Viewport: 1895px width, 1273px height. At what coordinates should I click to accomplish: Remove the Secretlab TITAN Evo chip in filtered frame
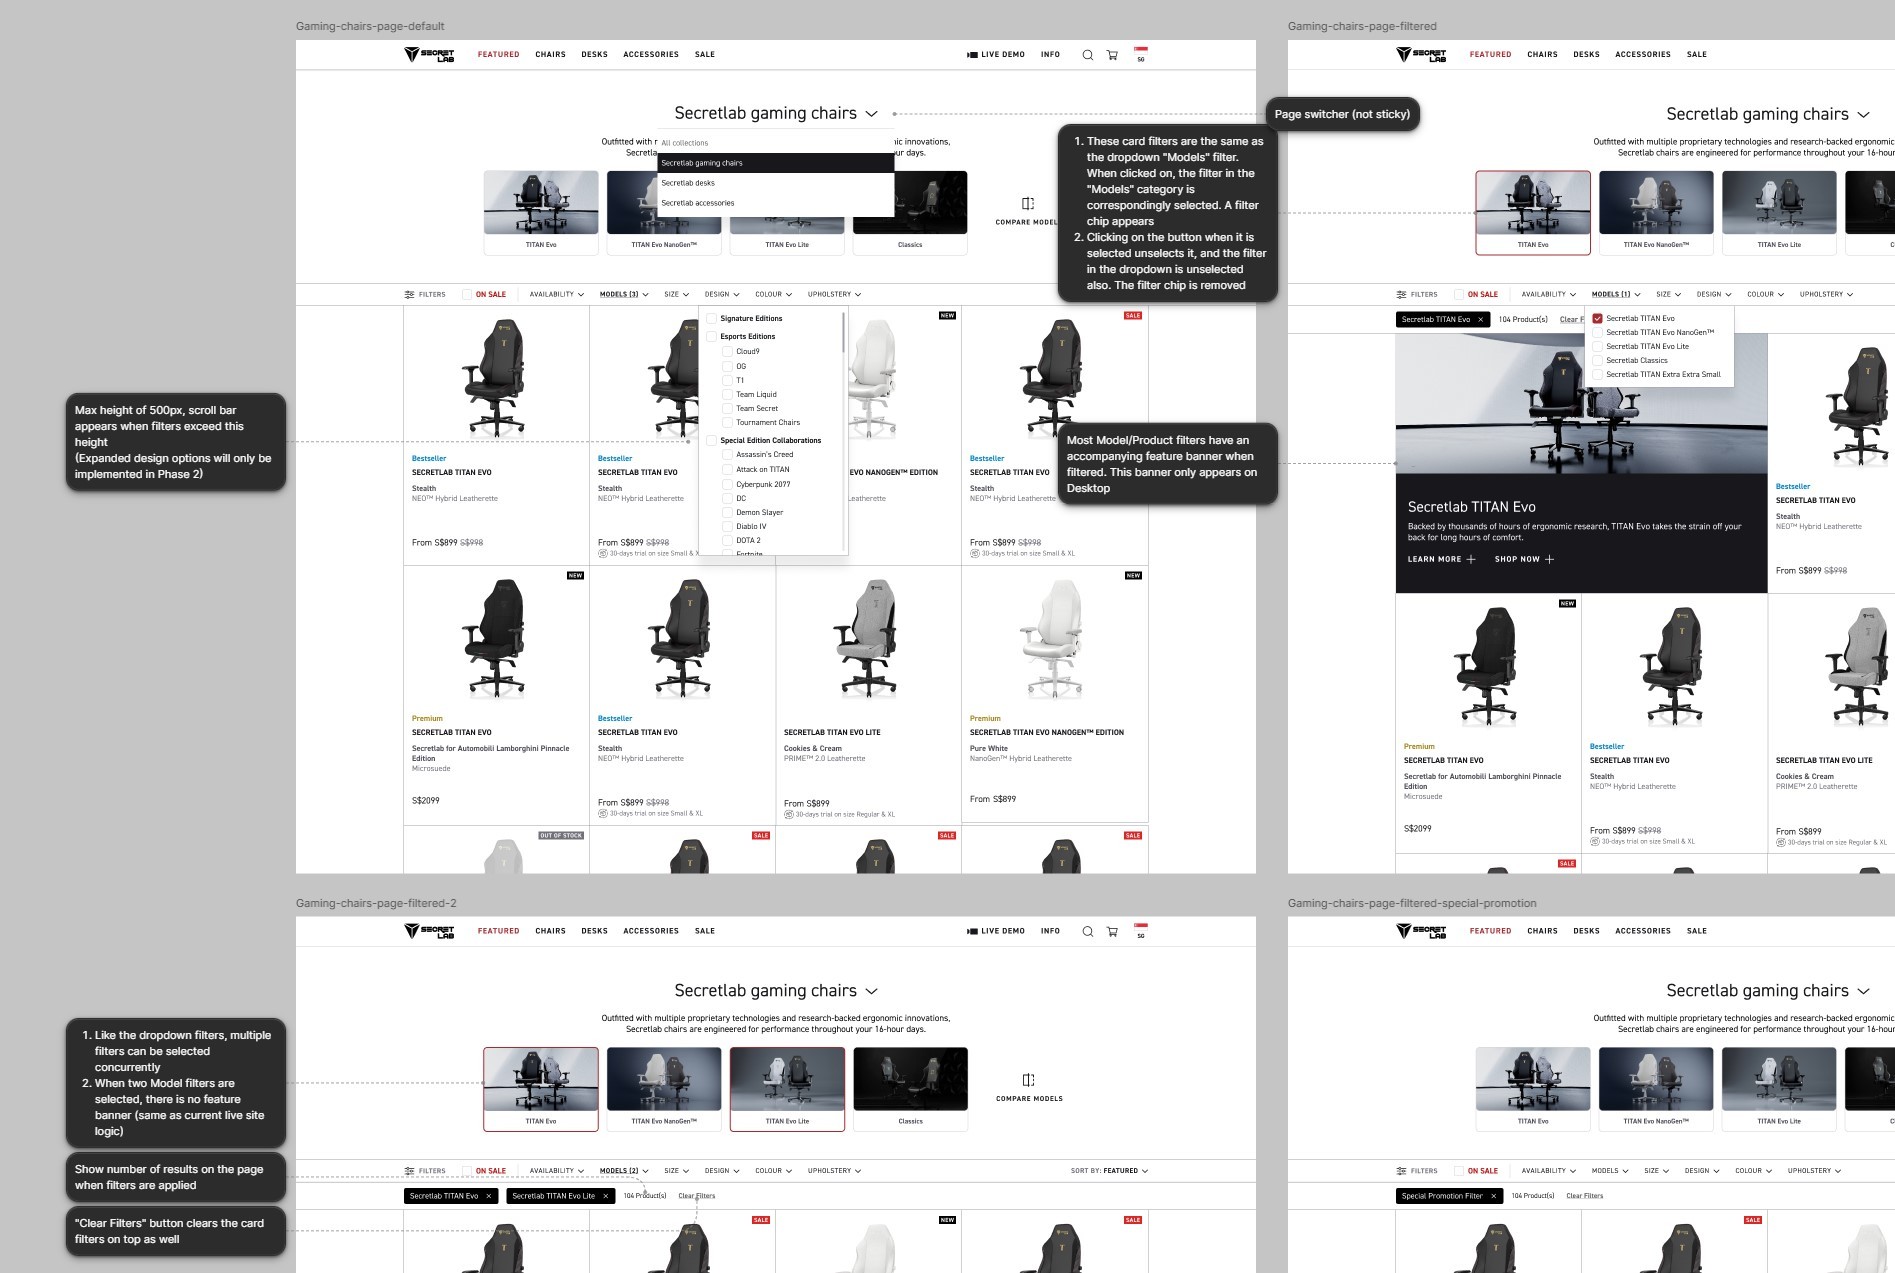point(1480,320)
